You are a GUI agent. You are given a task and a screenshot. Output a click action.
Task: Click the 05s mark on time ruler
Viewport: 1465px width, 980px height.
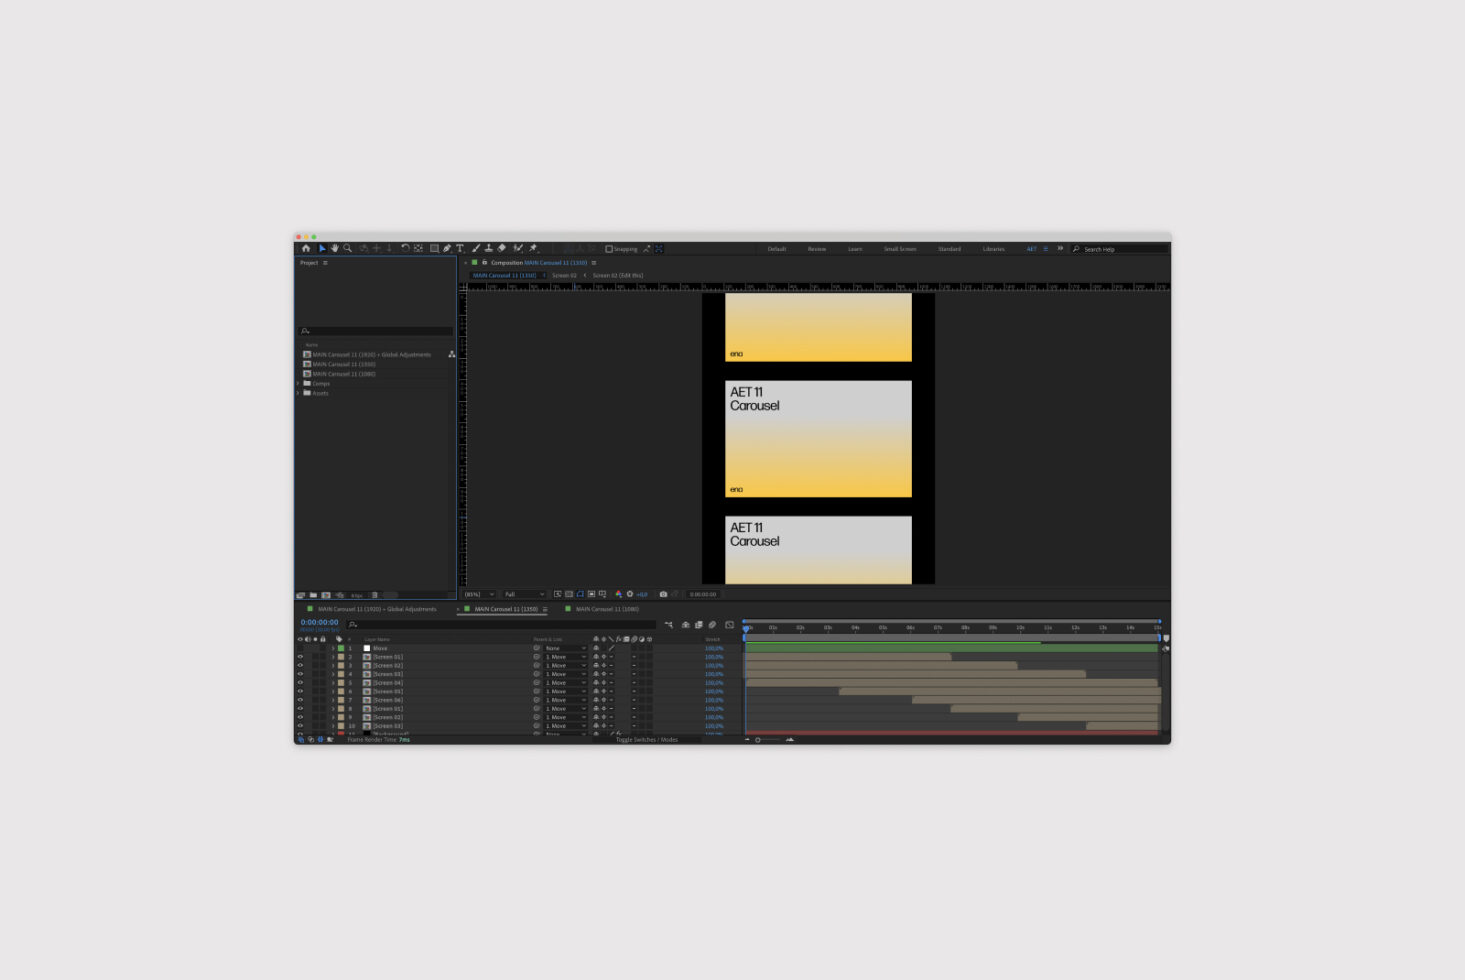pos(883,628)
